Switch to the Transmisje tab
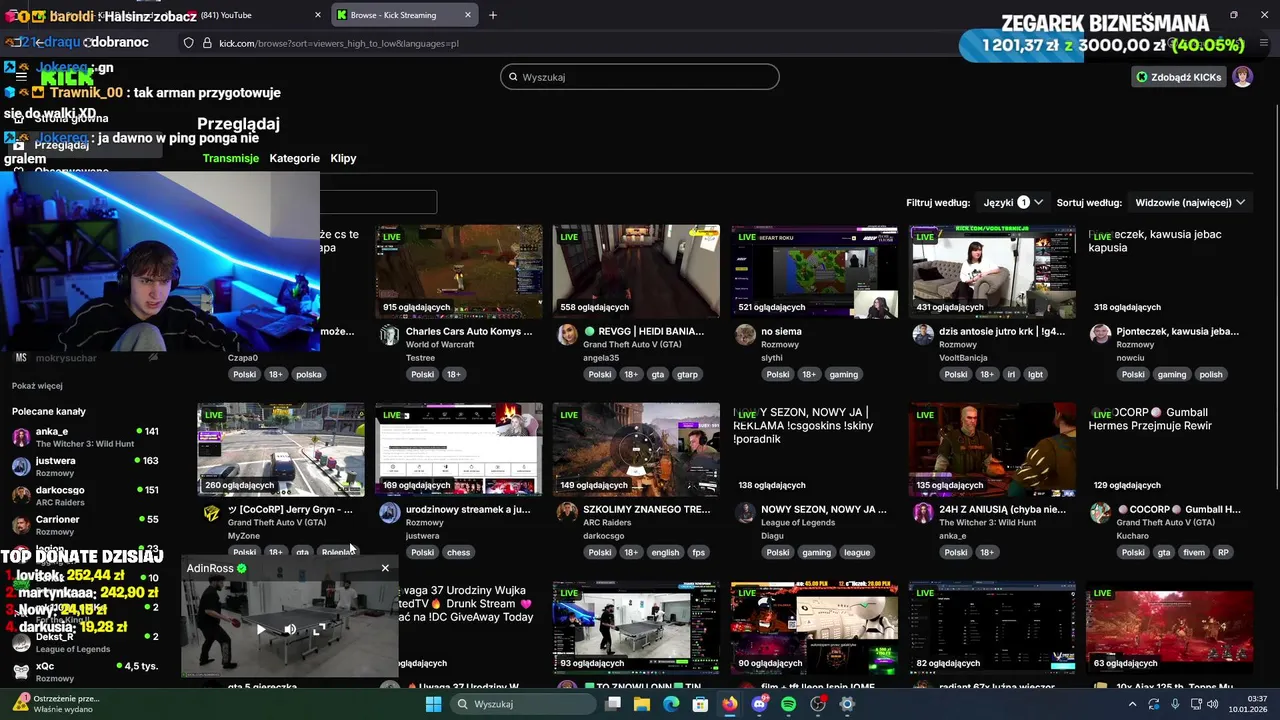 (231, 158)
